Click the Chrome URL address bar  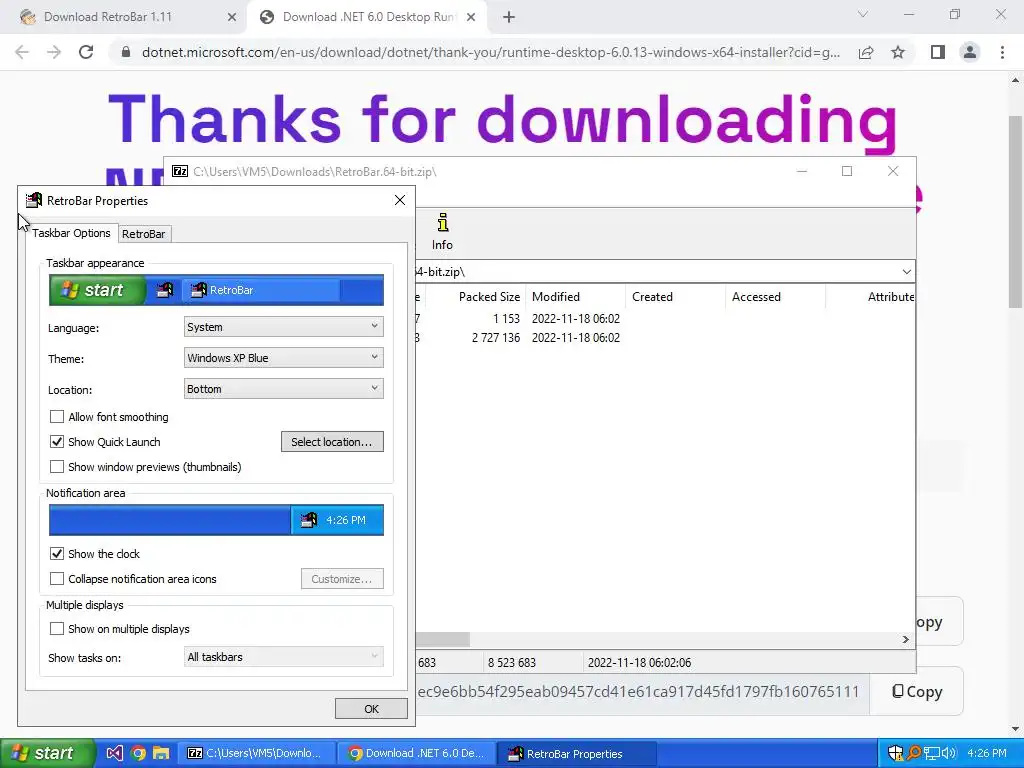coord(490,52)
